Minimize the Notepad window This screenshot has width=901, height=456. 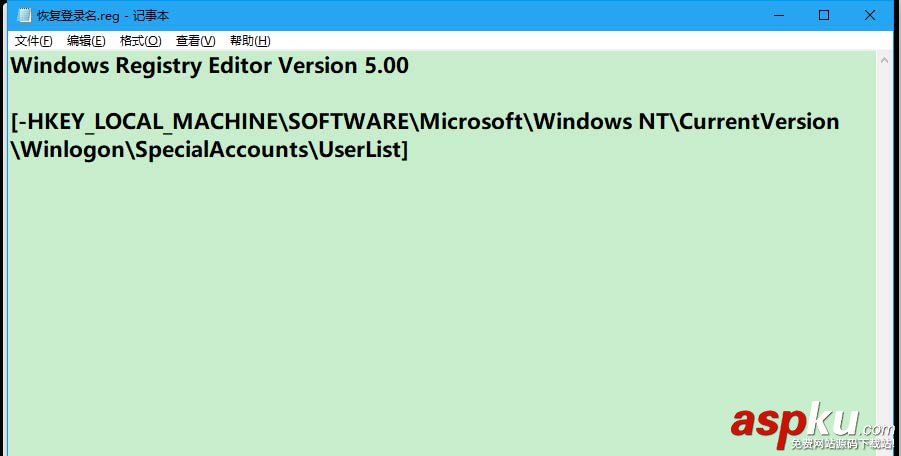(x=777, y=15)
